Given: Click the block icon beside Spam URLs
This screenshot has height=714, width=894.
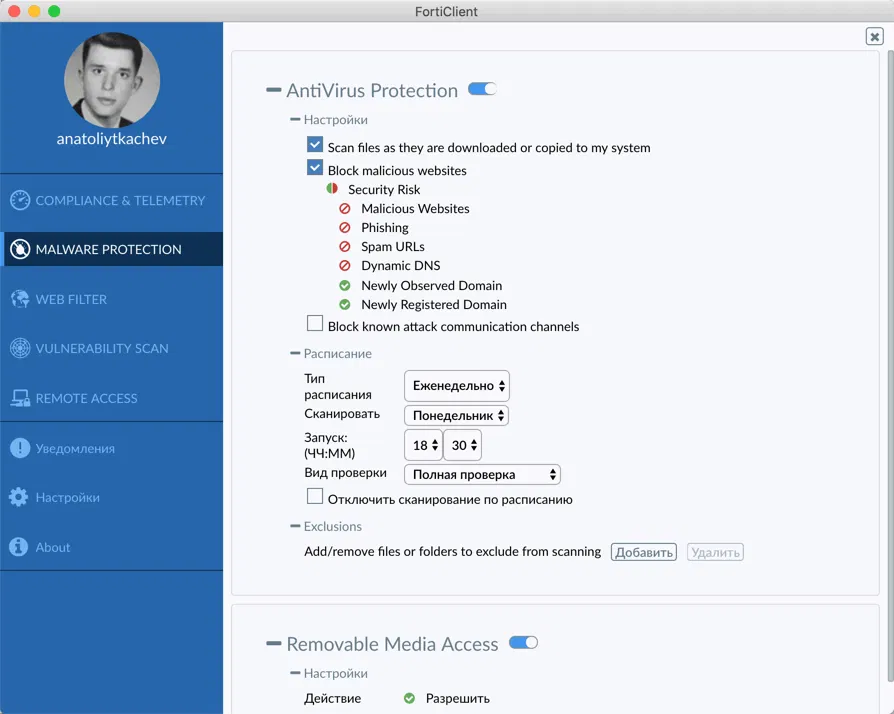Looking at the screenshot, I should point(344,246).
